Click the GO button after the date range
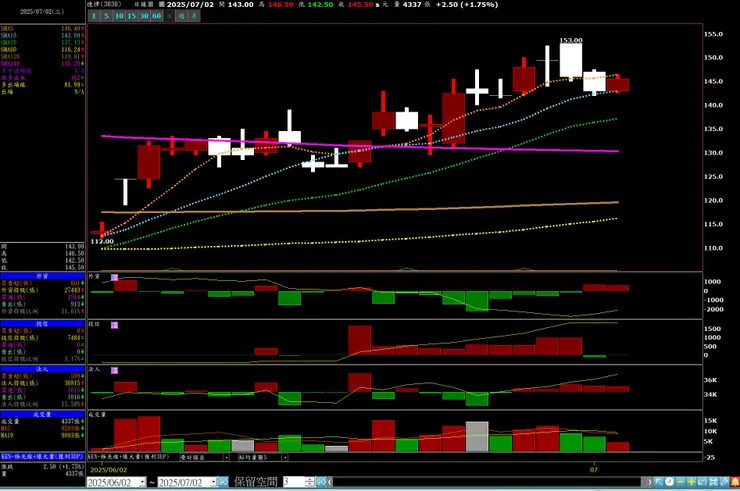This screenshot has width=740, height=491. 223,482
